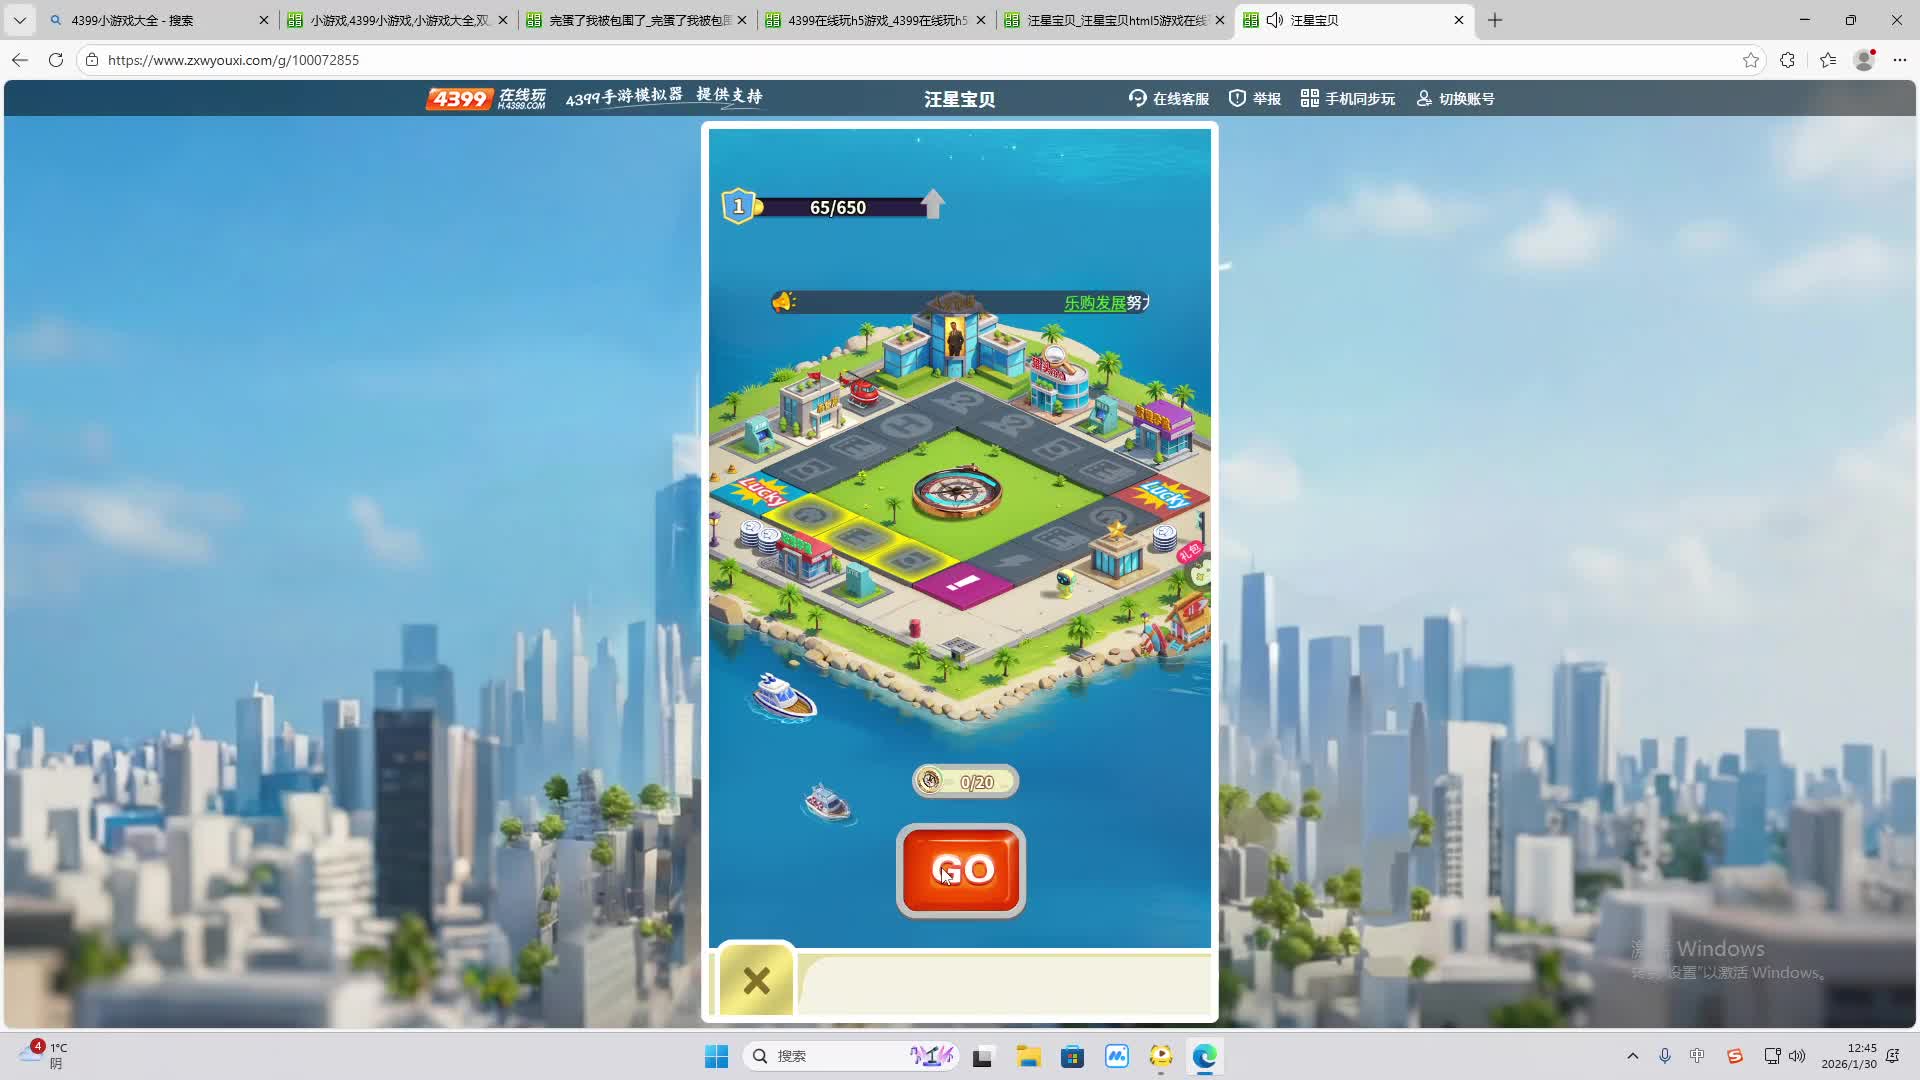
Task: Click 切换账号 switch account
Action: [1455, 98]
